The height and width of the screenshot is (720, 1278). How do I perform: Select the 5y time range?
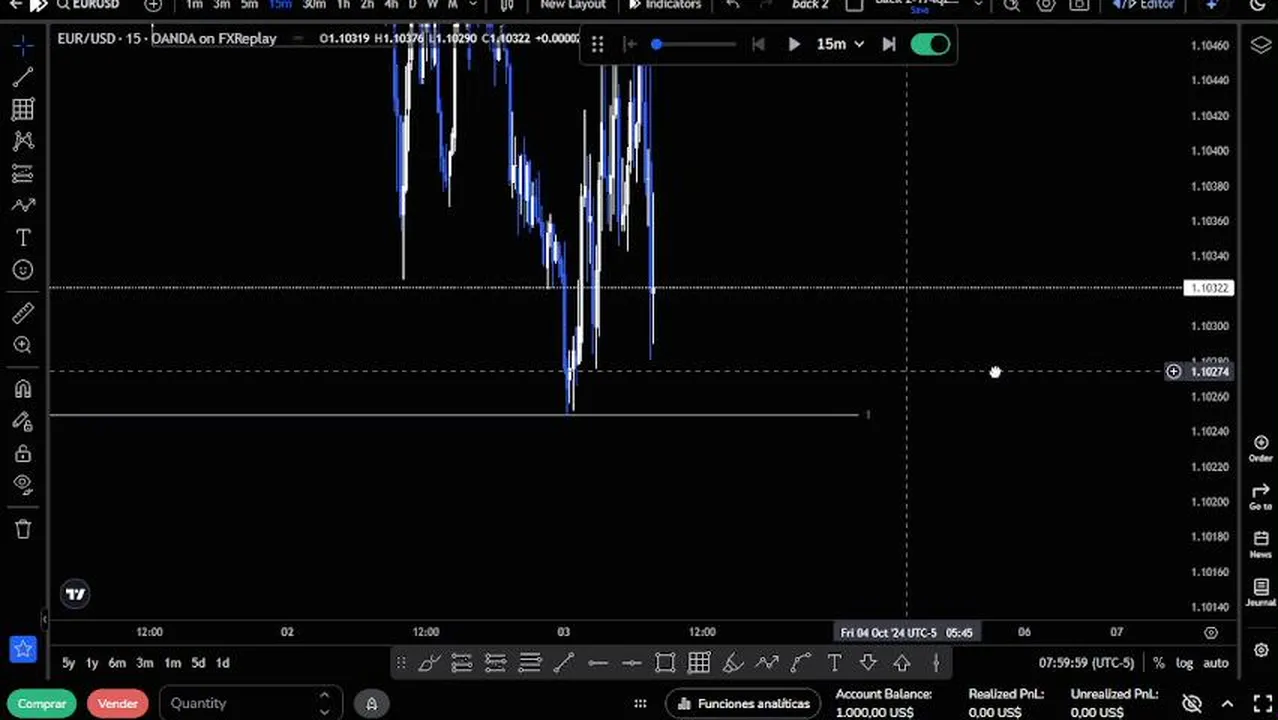click(69, 663)
